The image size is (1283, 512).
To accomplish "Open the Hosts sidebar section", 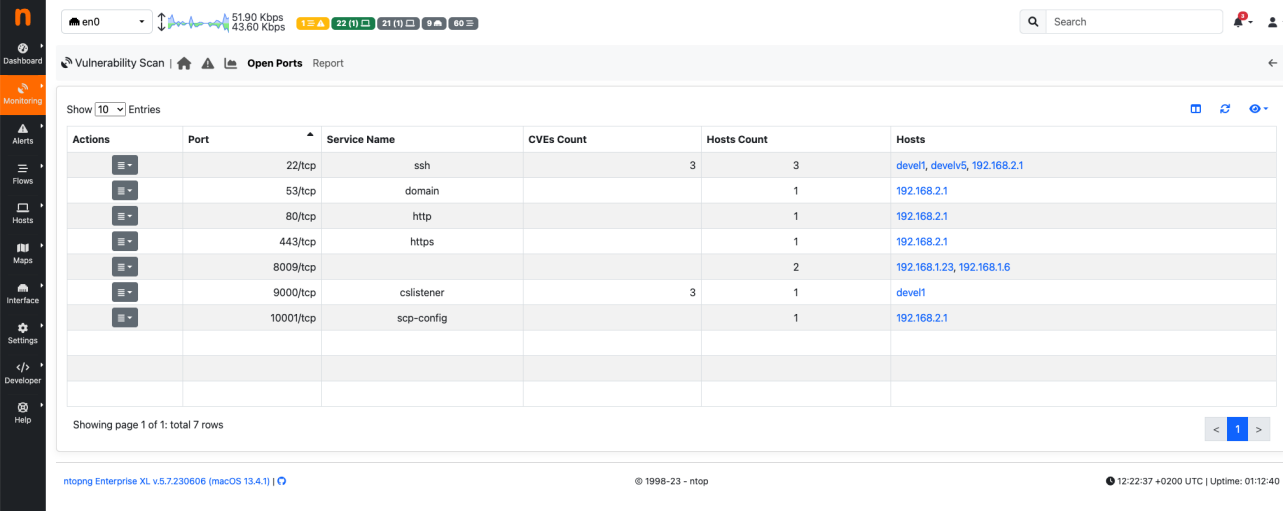I will coord(22,214).
